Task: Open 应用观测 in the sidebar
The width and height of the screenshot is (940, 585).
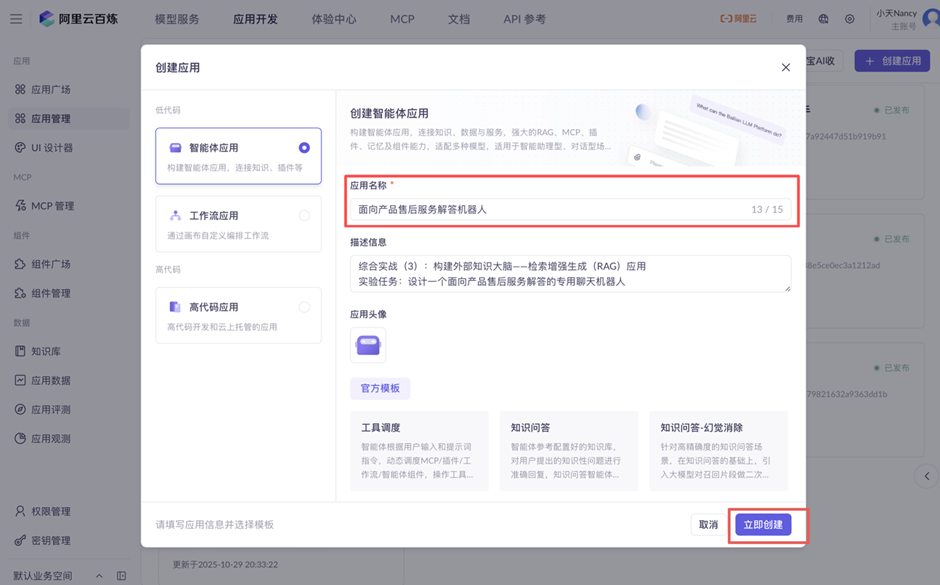Action: pyautogui.click(x=68, y=439)
